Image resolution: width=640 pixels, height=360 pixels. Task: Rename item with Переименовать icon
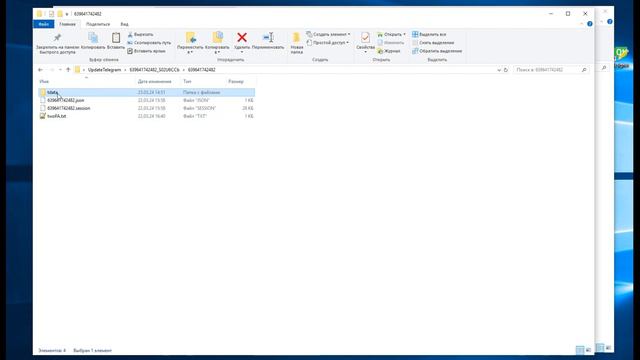(x=268, y=38)
